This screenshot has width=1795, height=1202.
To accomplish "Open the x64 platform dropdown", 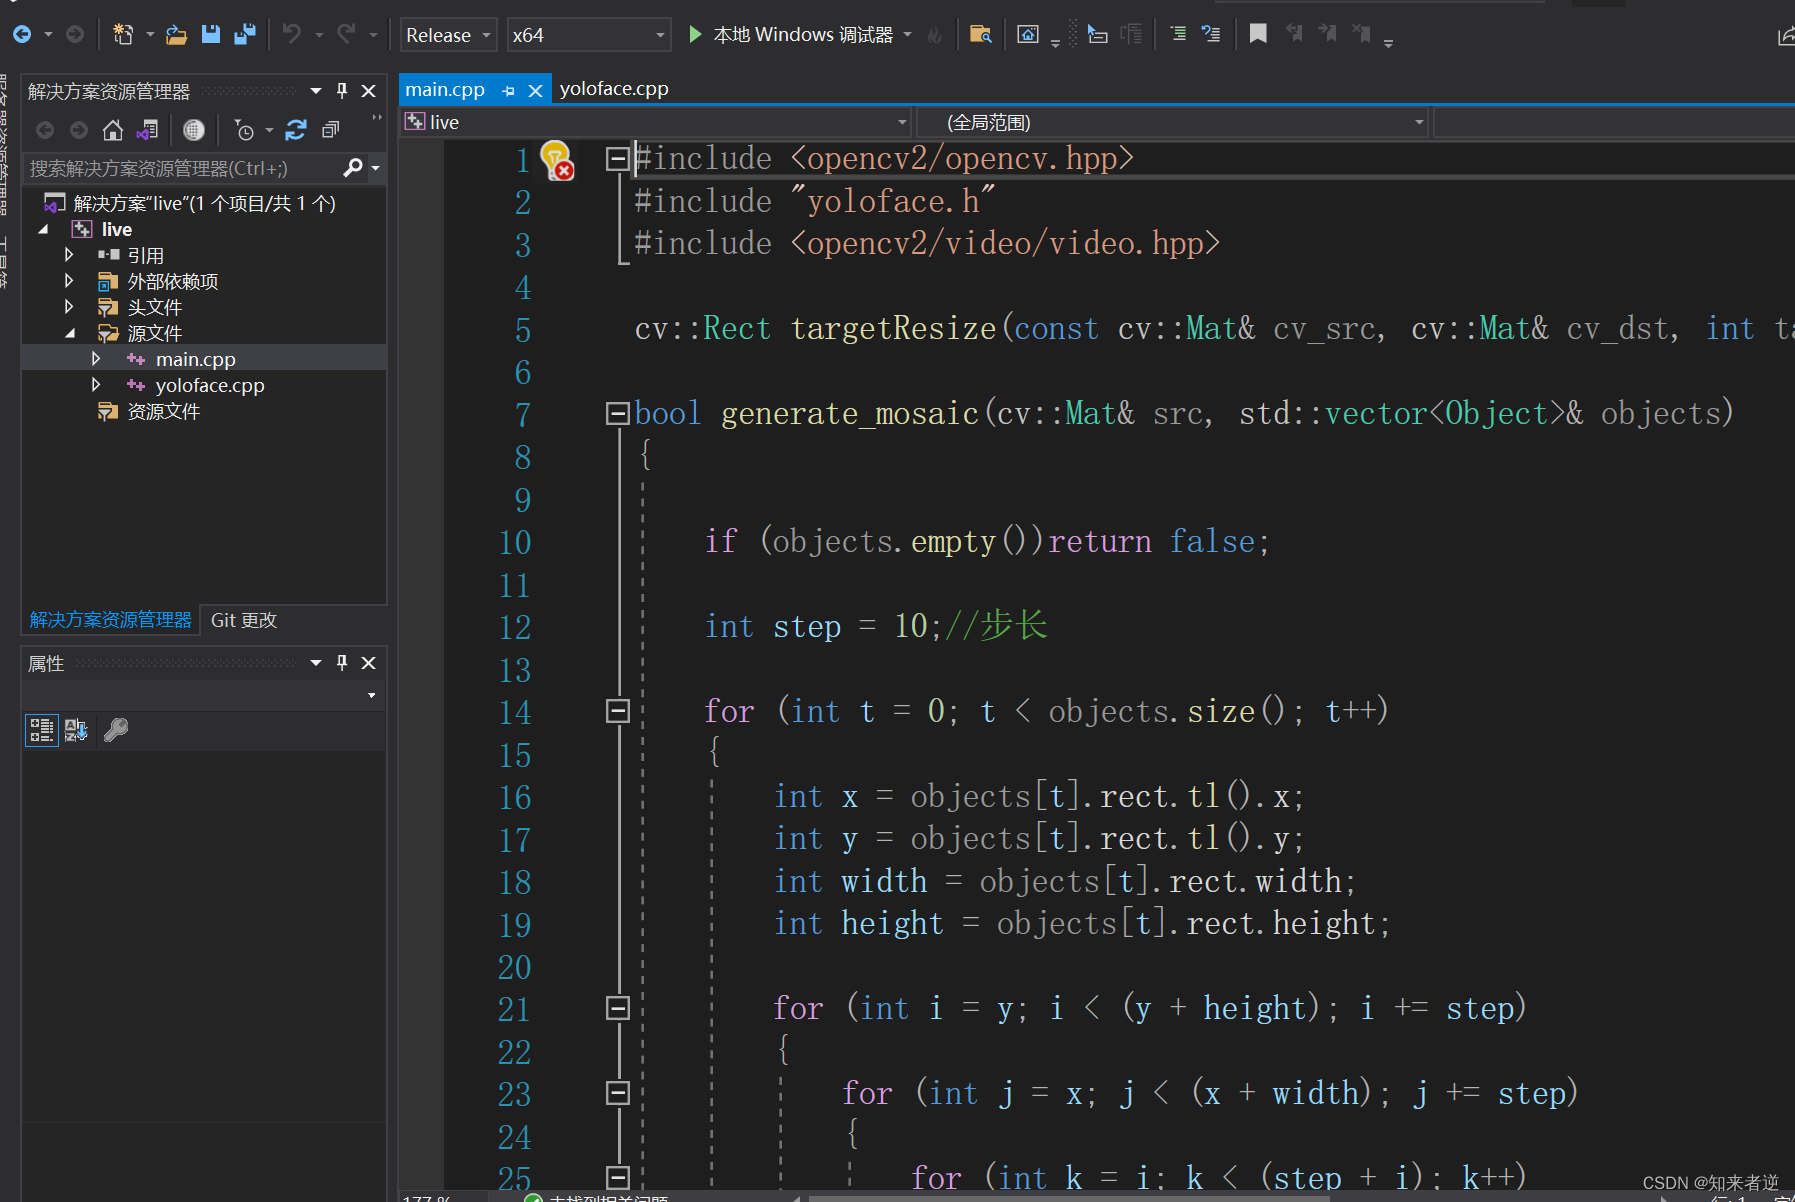I will tap(588, 35).
